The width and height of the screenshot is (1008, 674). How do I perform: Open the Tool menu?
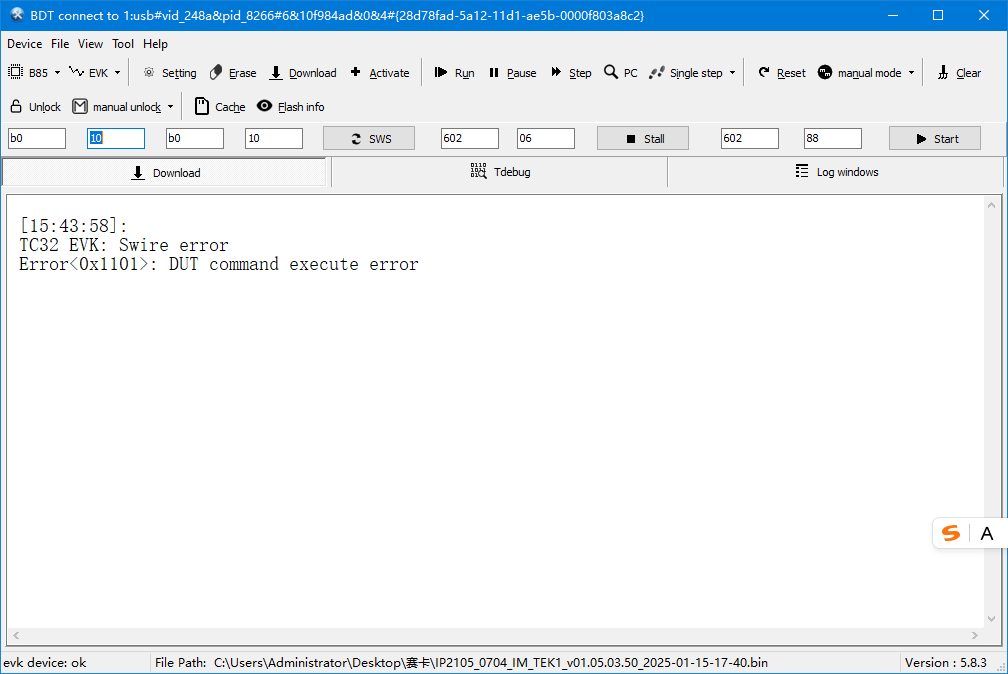[x=123, y=44]
